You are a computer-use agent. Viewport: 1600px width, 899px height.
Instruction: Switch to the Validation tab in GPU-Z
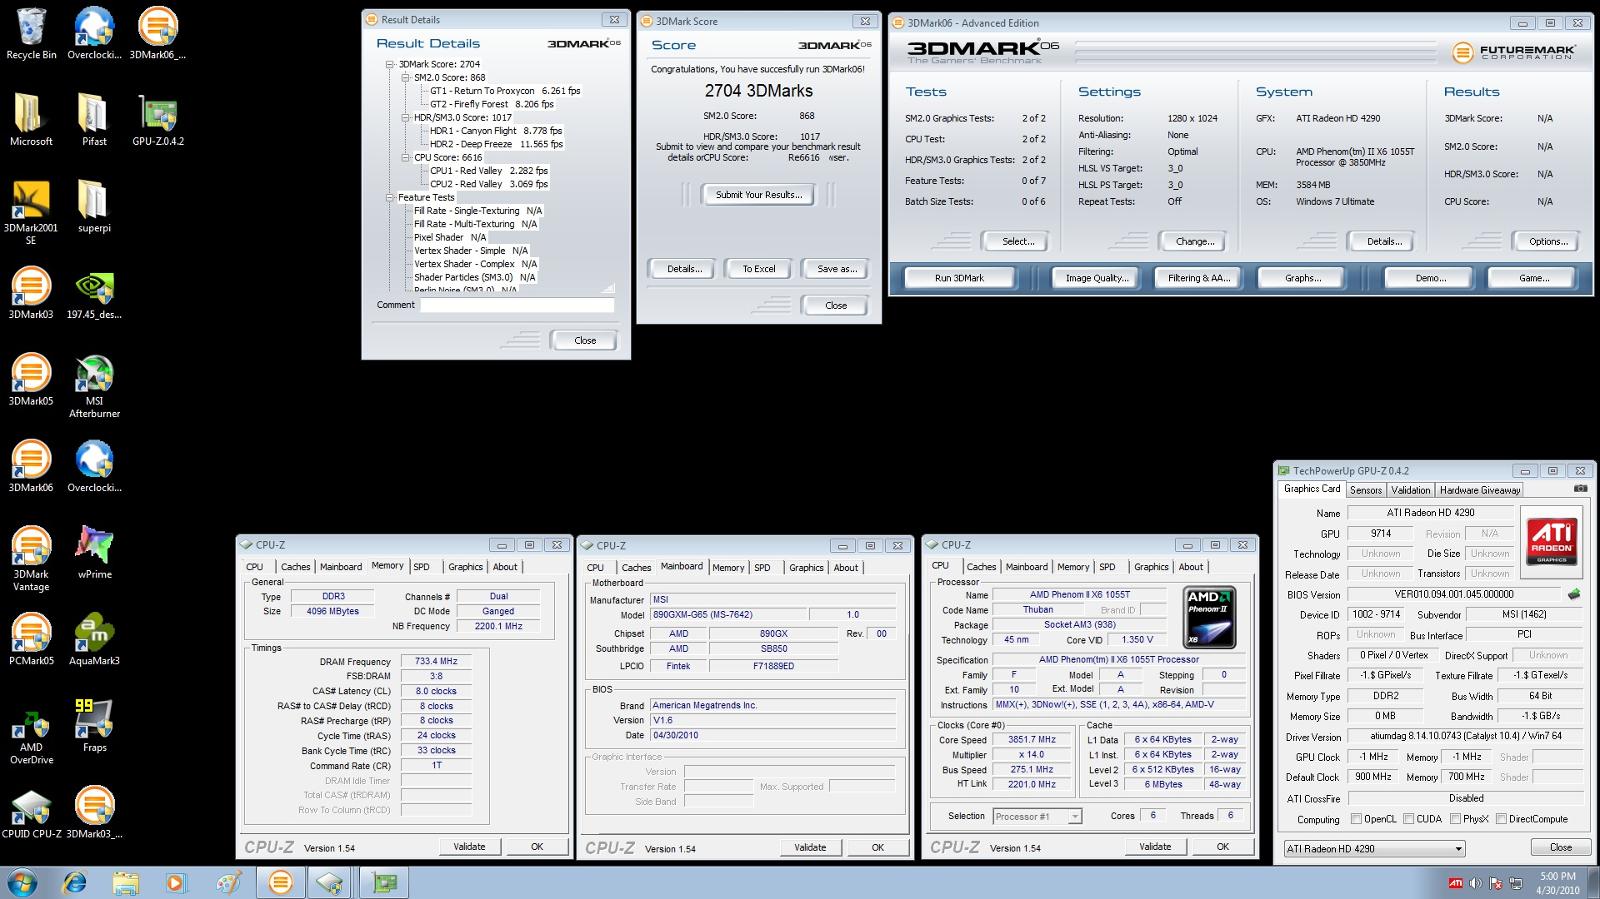[1410, 490]
